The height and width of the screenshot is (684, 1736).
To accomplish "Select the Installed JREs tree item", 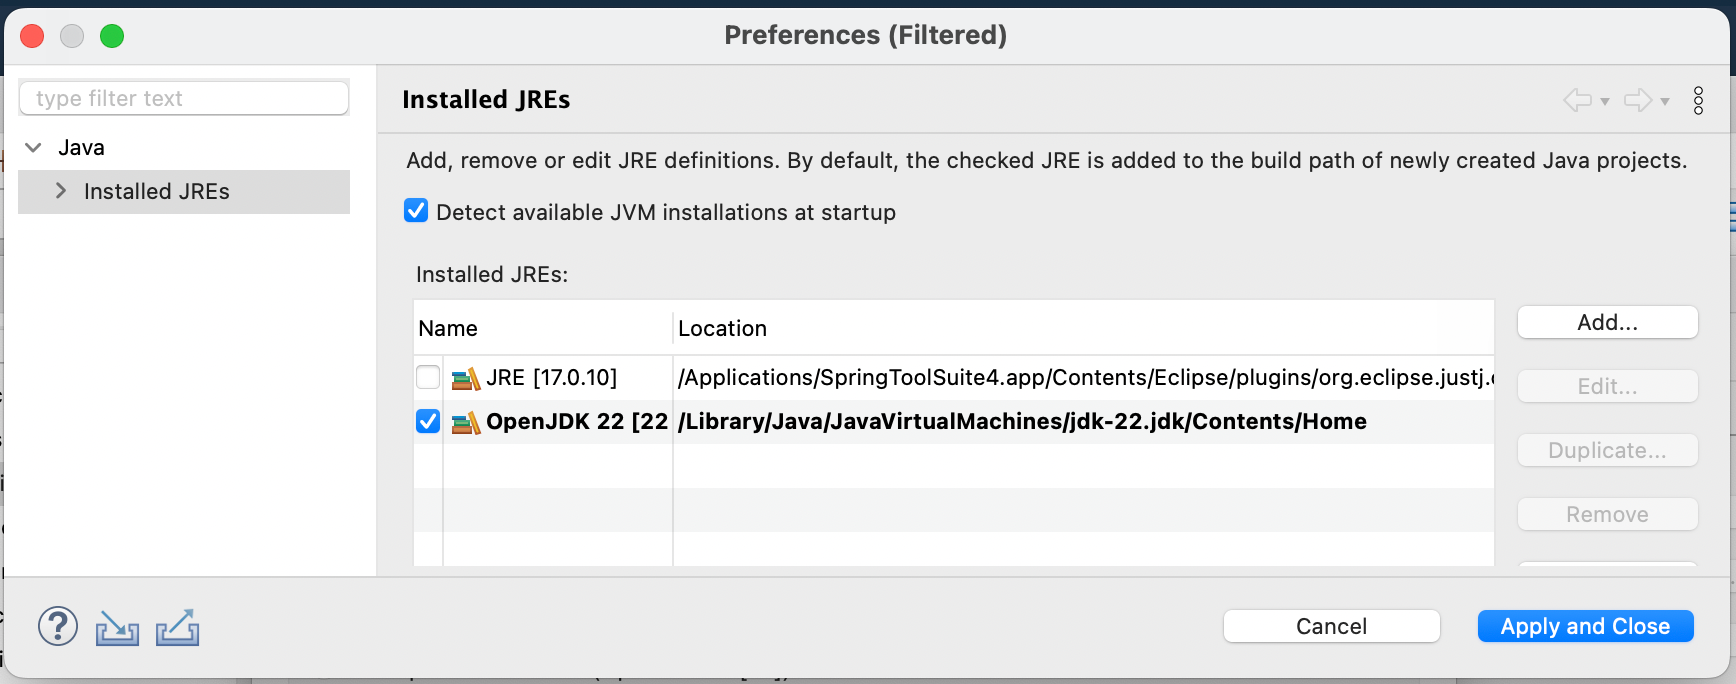I will point(157,191).
